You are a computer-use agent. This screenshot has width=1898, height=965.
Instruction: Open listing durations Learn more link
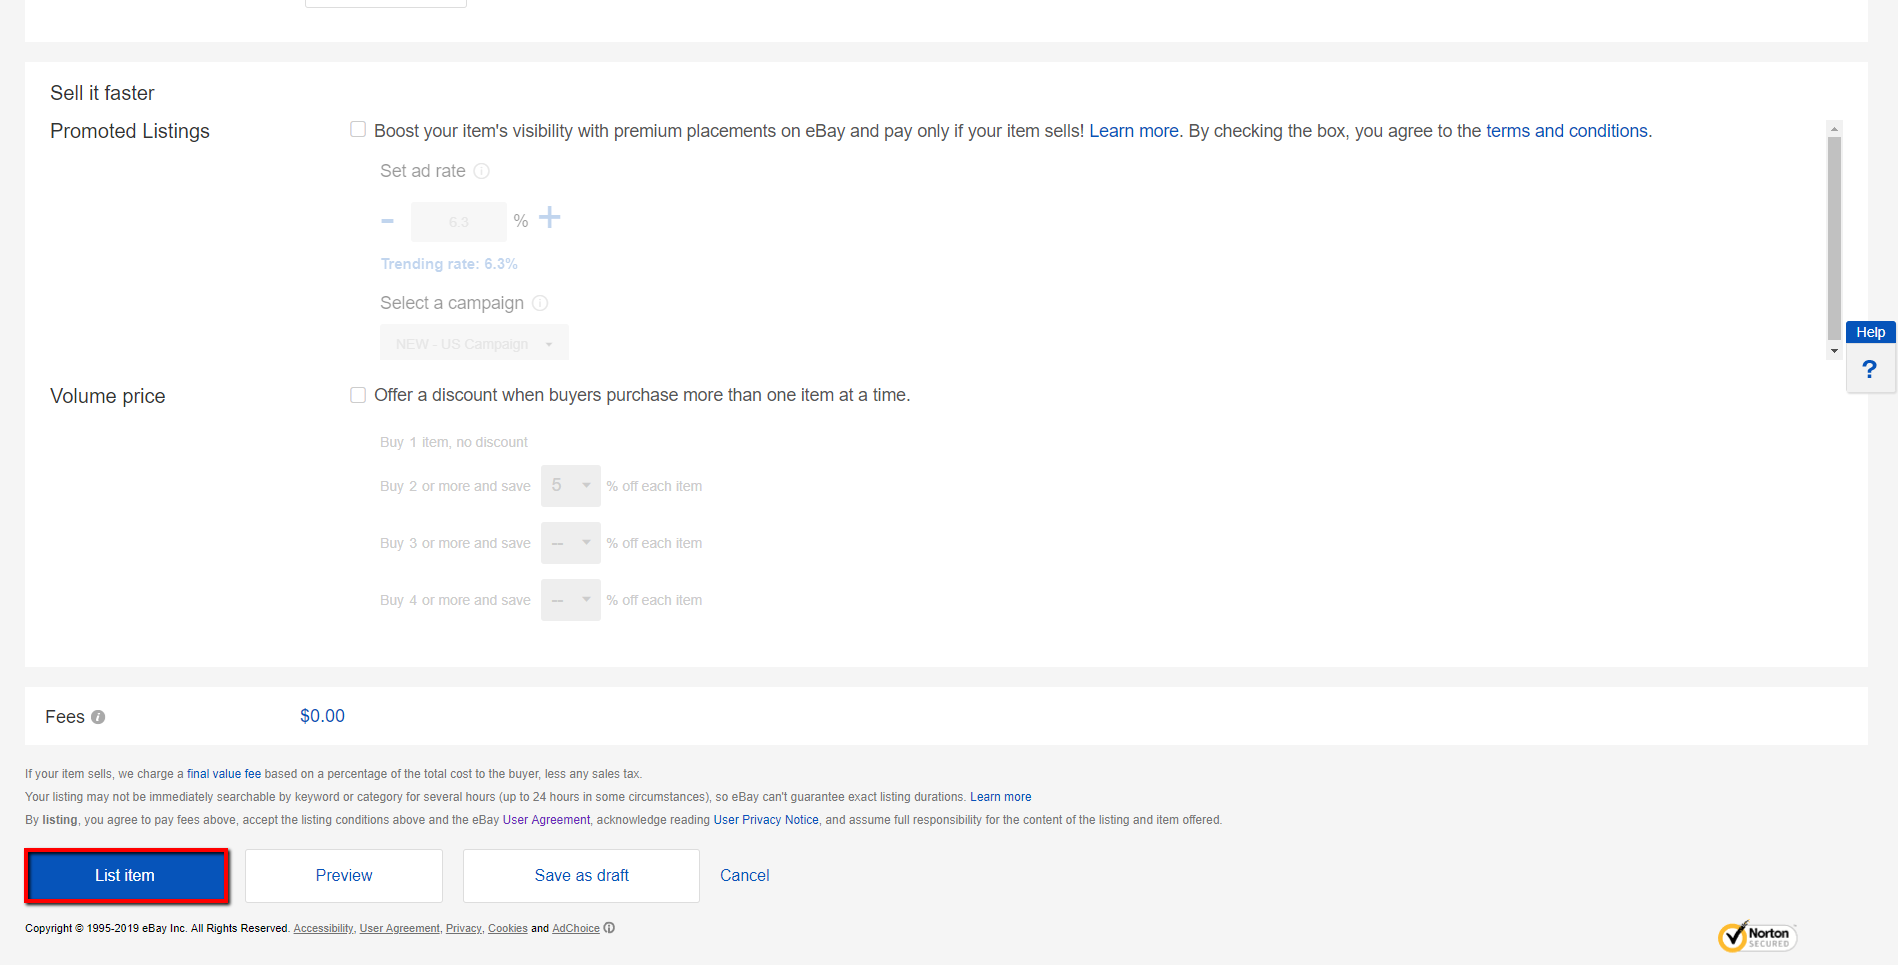(1000, 797)
